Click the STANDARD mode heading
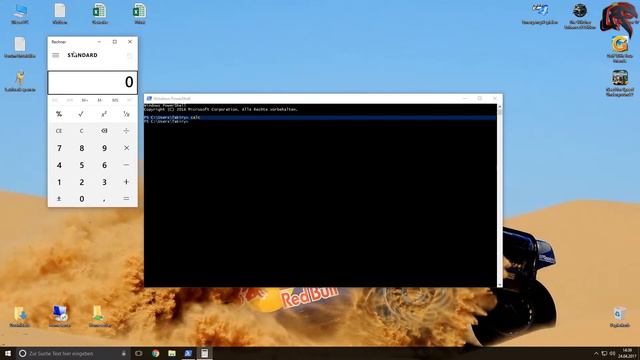 pyautogui.click(x=82, y=55)
